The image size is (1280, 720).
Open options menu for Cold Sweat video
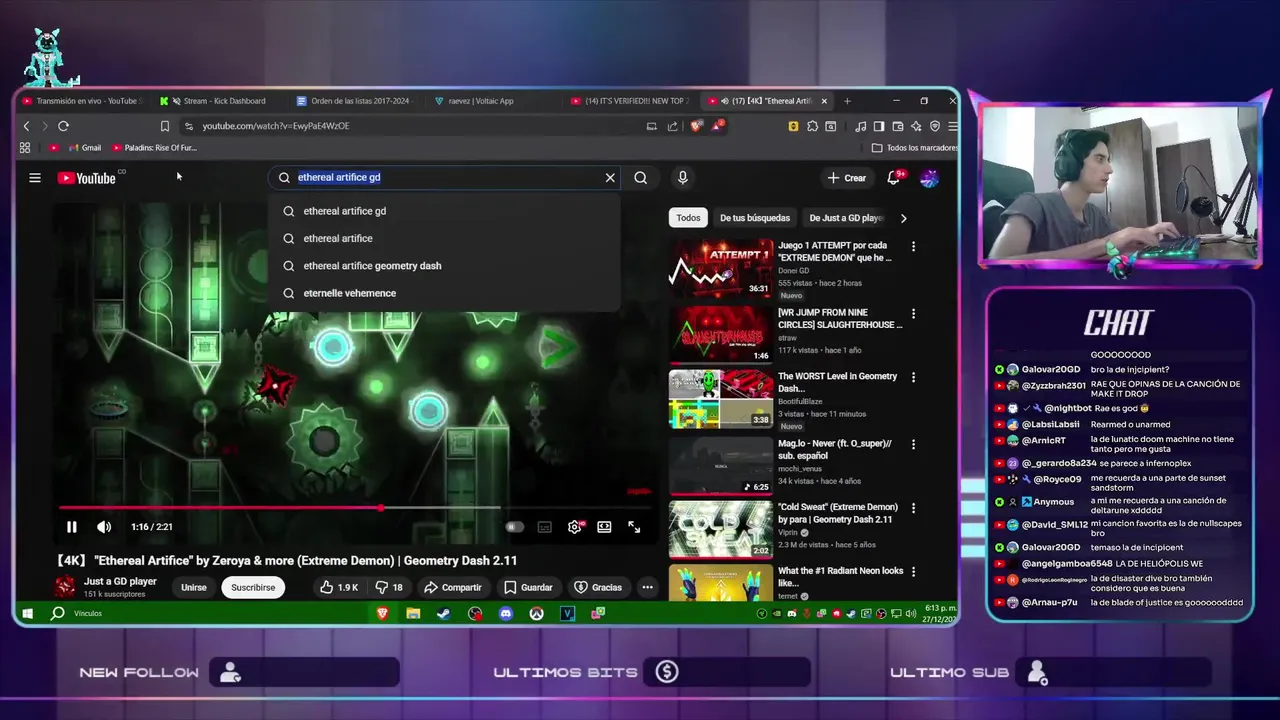pos(913,508)
